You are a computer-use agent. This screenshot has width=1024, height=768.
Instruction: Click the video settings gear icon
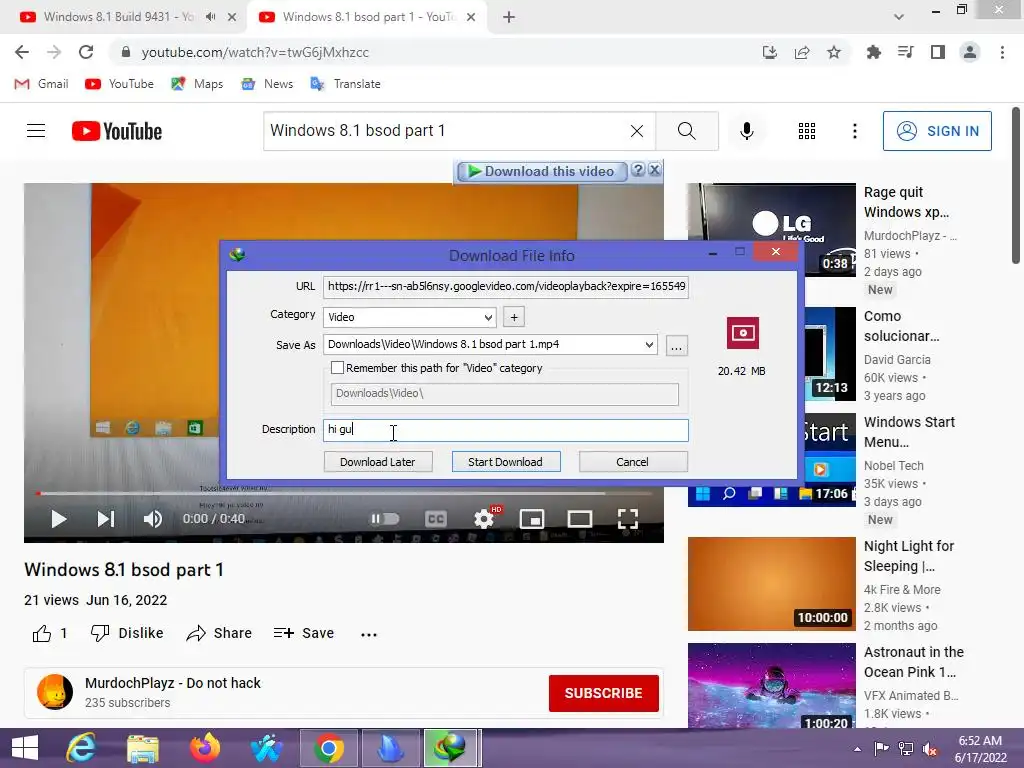pos(484,519)
